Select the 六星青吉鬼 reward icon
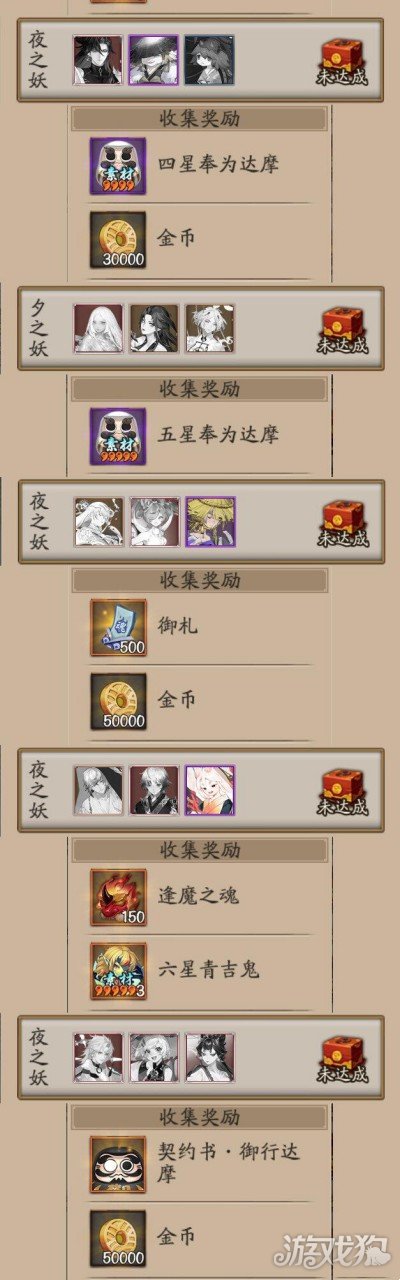The height and width of the screenshot is (1280, 400). pos(117,970)
